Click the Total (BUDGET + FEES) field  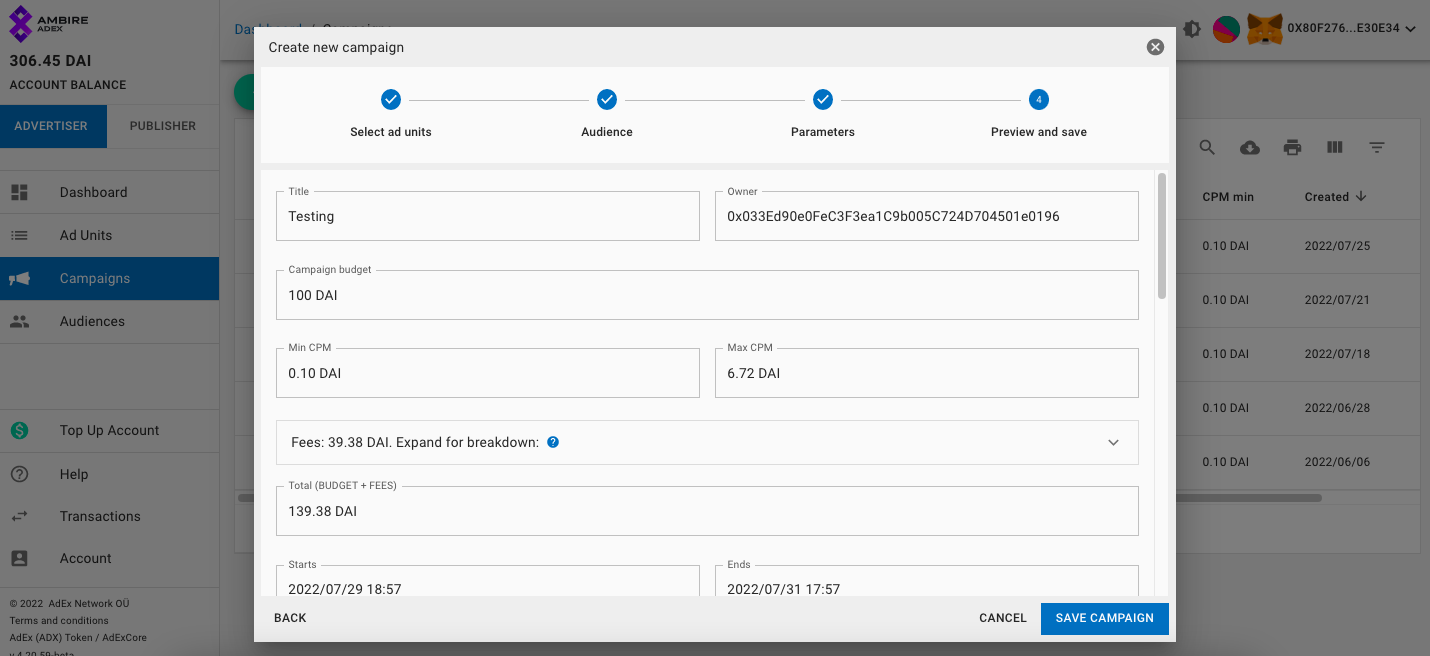tap(708, 511)
